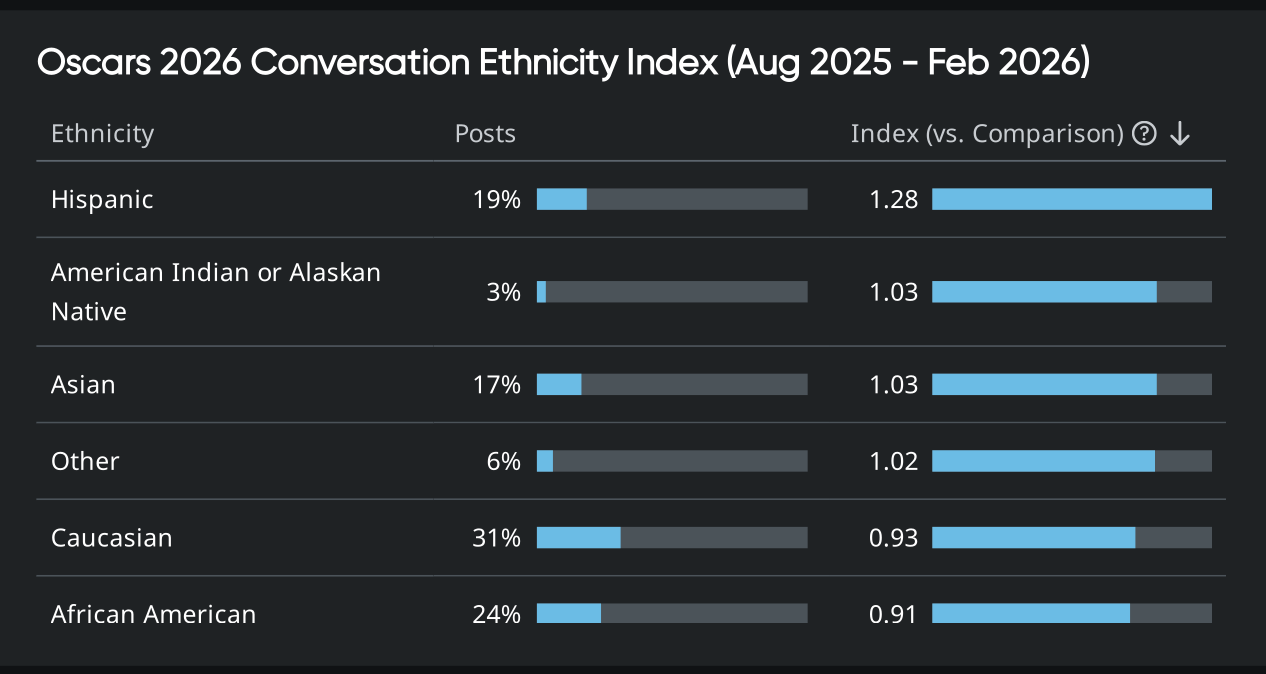This screenshot has height=674, width=1266.
Task: Click Hispanic 19% posts bar
Action: [672, 199]
